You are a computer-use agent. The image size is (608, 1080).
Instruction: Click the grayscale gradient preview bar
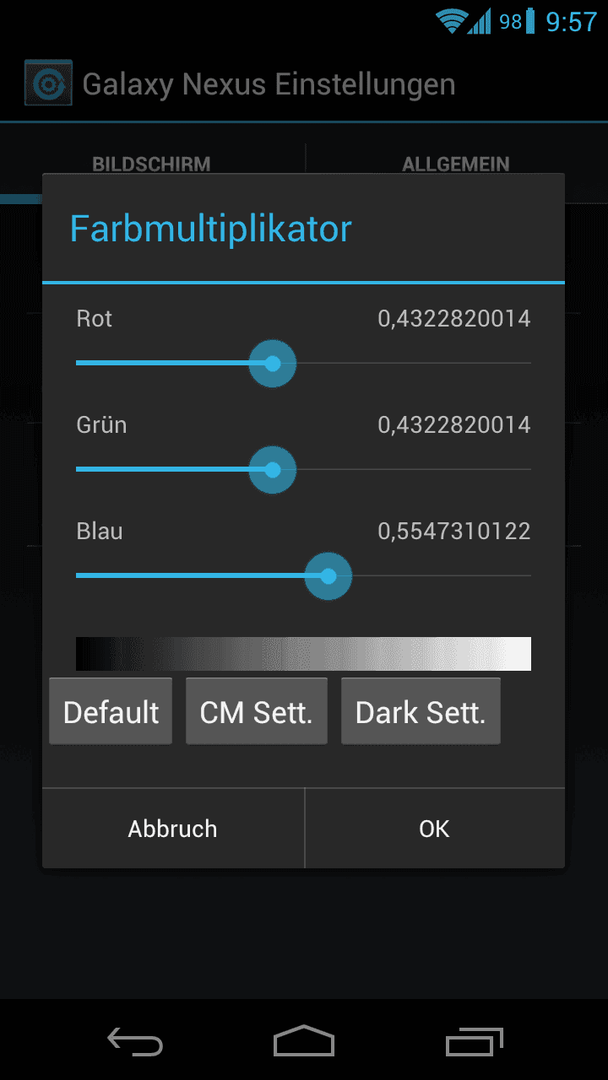pyautogui.click(x=304, y=654)
